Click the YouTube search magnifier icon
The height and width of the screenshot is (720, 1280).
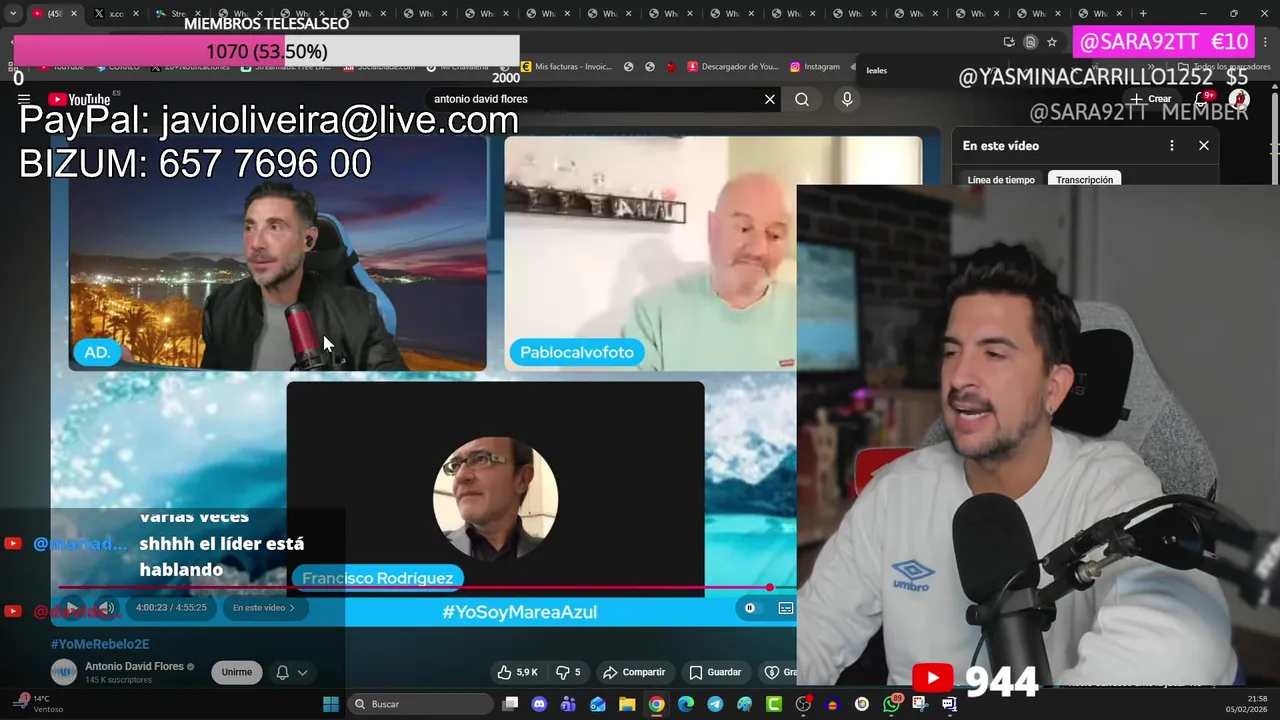[802, 99]
